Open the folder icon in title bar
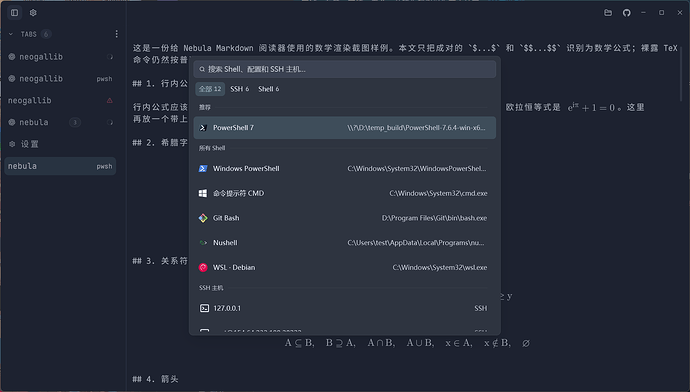The width and height of the screenshot is (690, 392). pyautogui.click(x=608, y=13)
